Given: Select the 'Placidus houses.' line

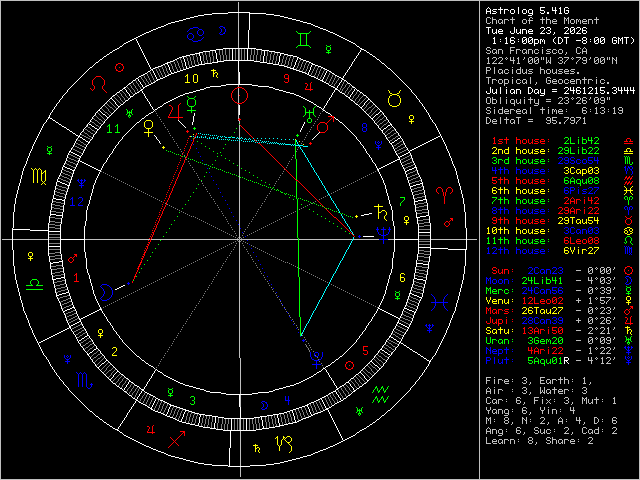Looking at the screenshot, I should point(534,71).
